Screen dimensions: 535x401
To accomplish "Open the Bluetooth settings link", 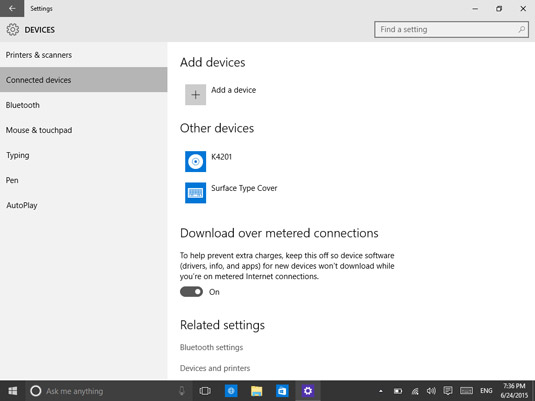I will tap(212, 347).
